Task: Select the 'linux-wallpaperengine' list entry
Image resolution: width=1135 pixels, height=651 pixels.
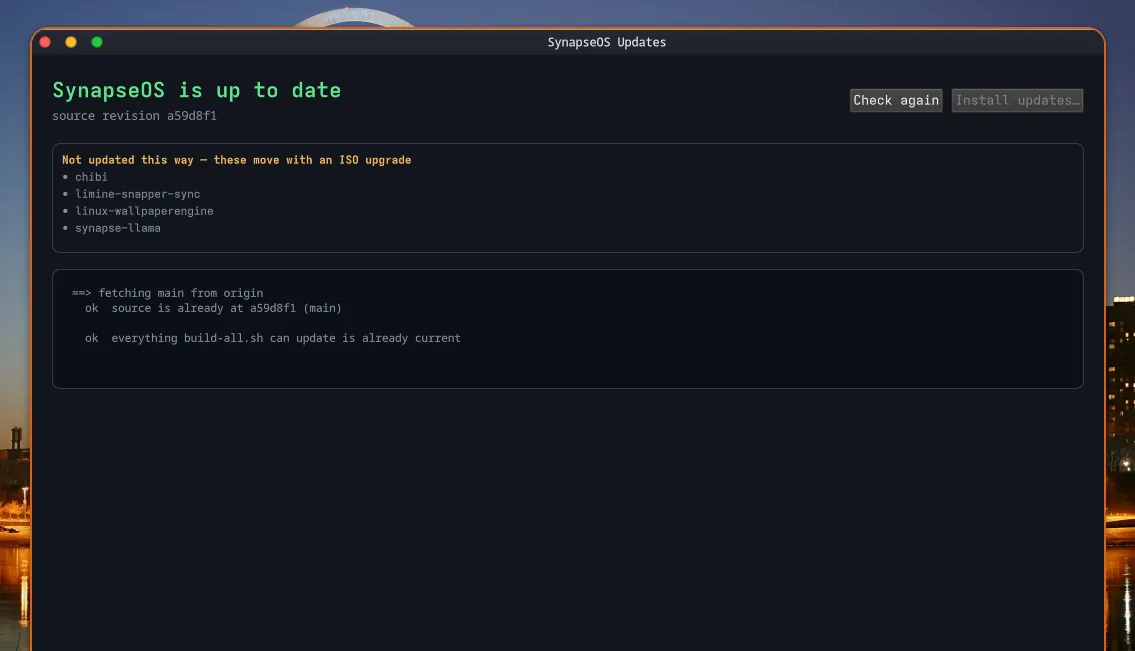Action: [x=144, y=211]
